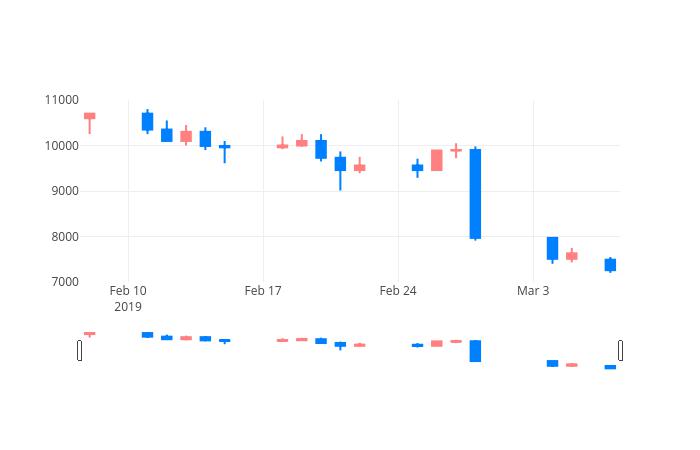The image size is (700, 450).
Task: Click the Feb 24 axis label
Action: pos(398,291)
